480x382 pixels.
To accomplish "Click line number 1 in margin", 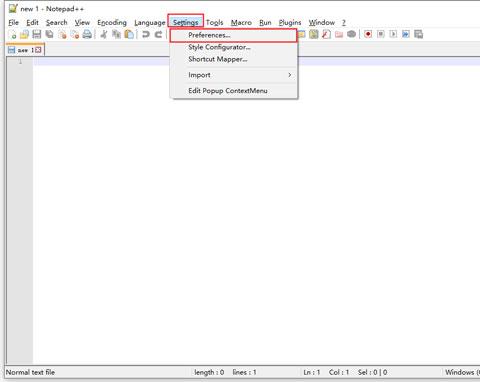I will click(20, 61).
